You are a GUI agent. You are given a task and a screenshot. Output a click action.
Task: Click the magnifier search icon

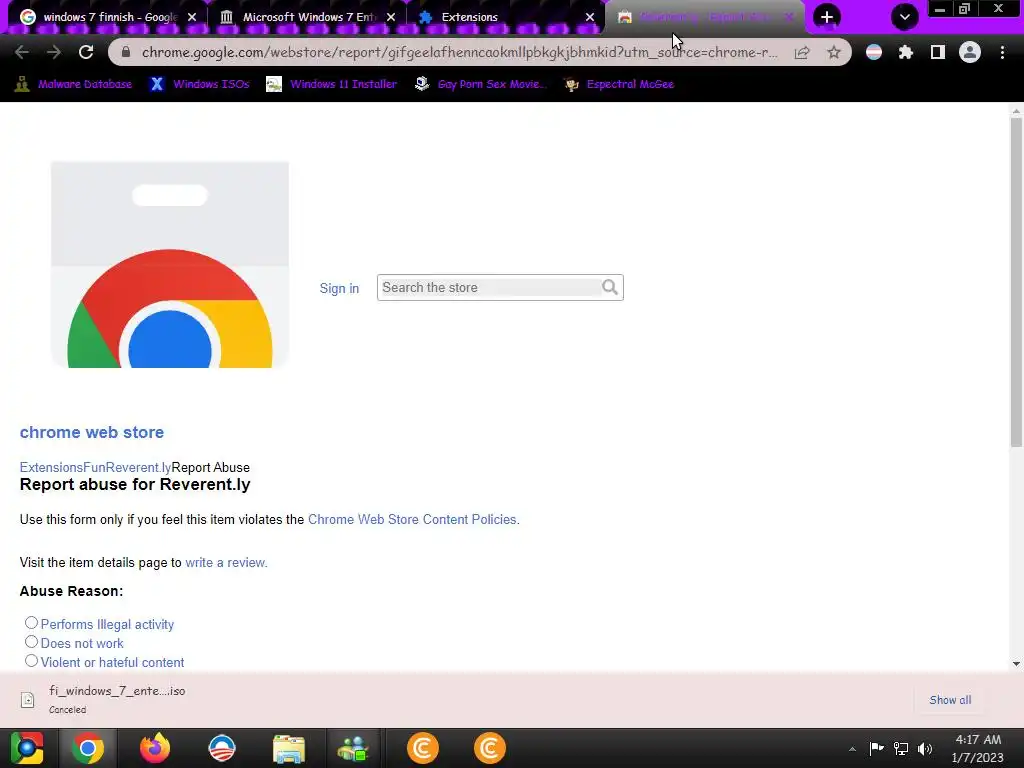tap(610, 287)
